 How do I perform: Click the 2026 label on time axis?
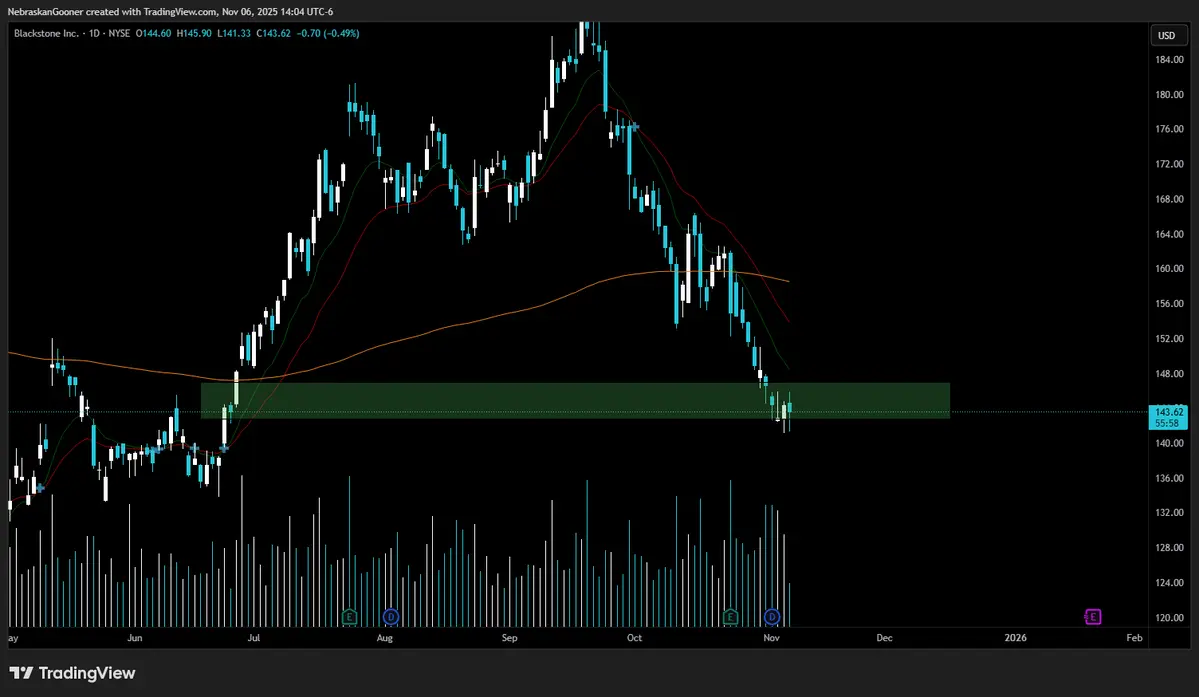[1015, 637]
